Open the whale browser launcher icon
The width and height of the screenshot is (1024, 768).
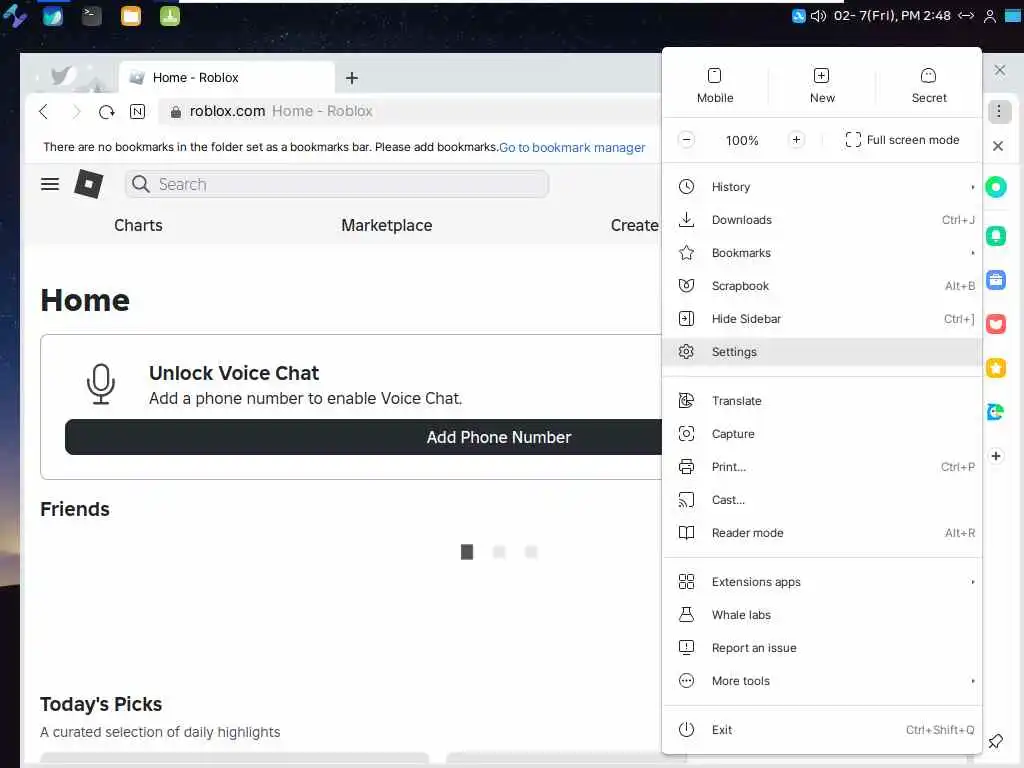pos(53,16)
